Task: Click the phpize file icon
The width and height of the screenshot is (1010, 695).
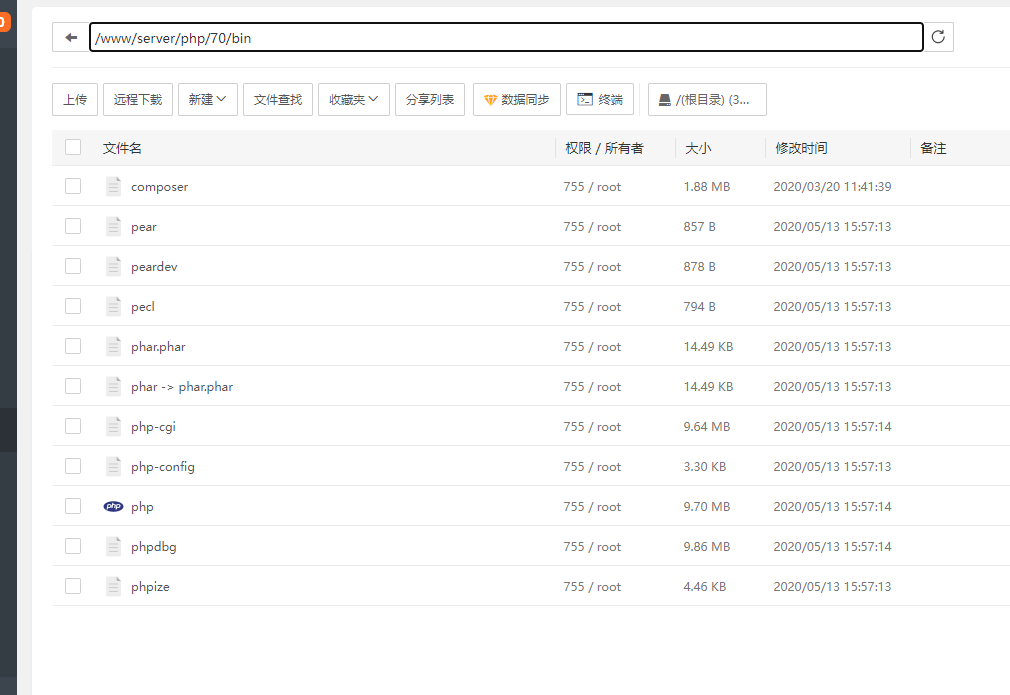Action: pos(113,586)
